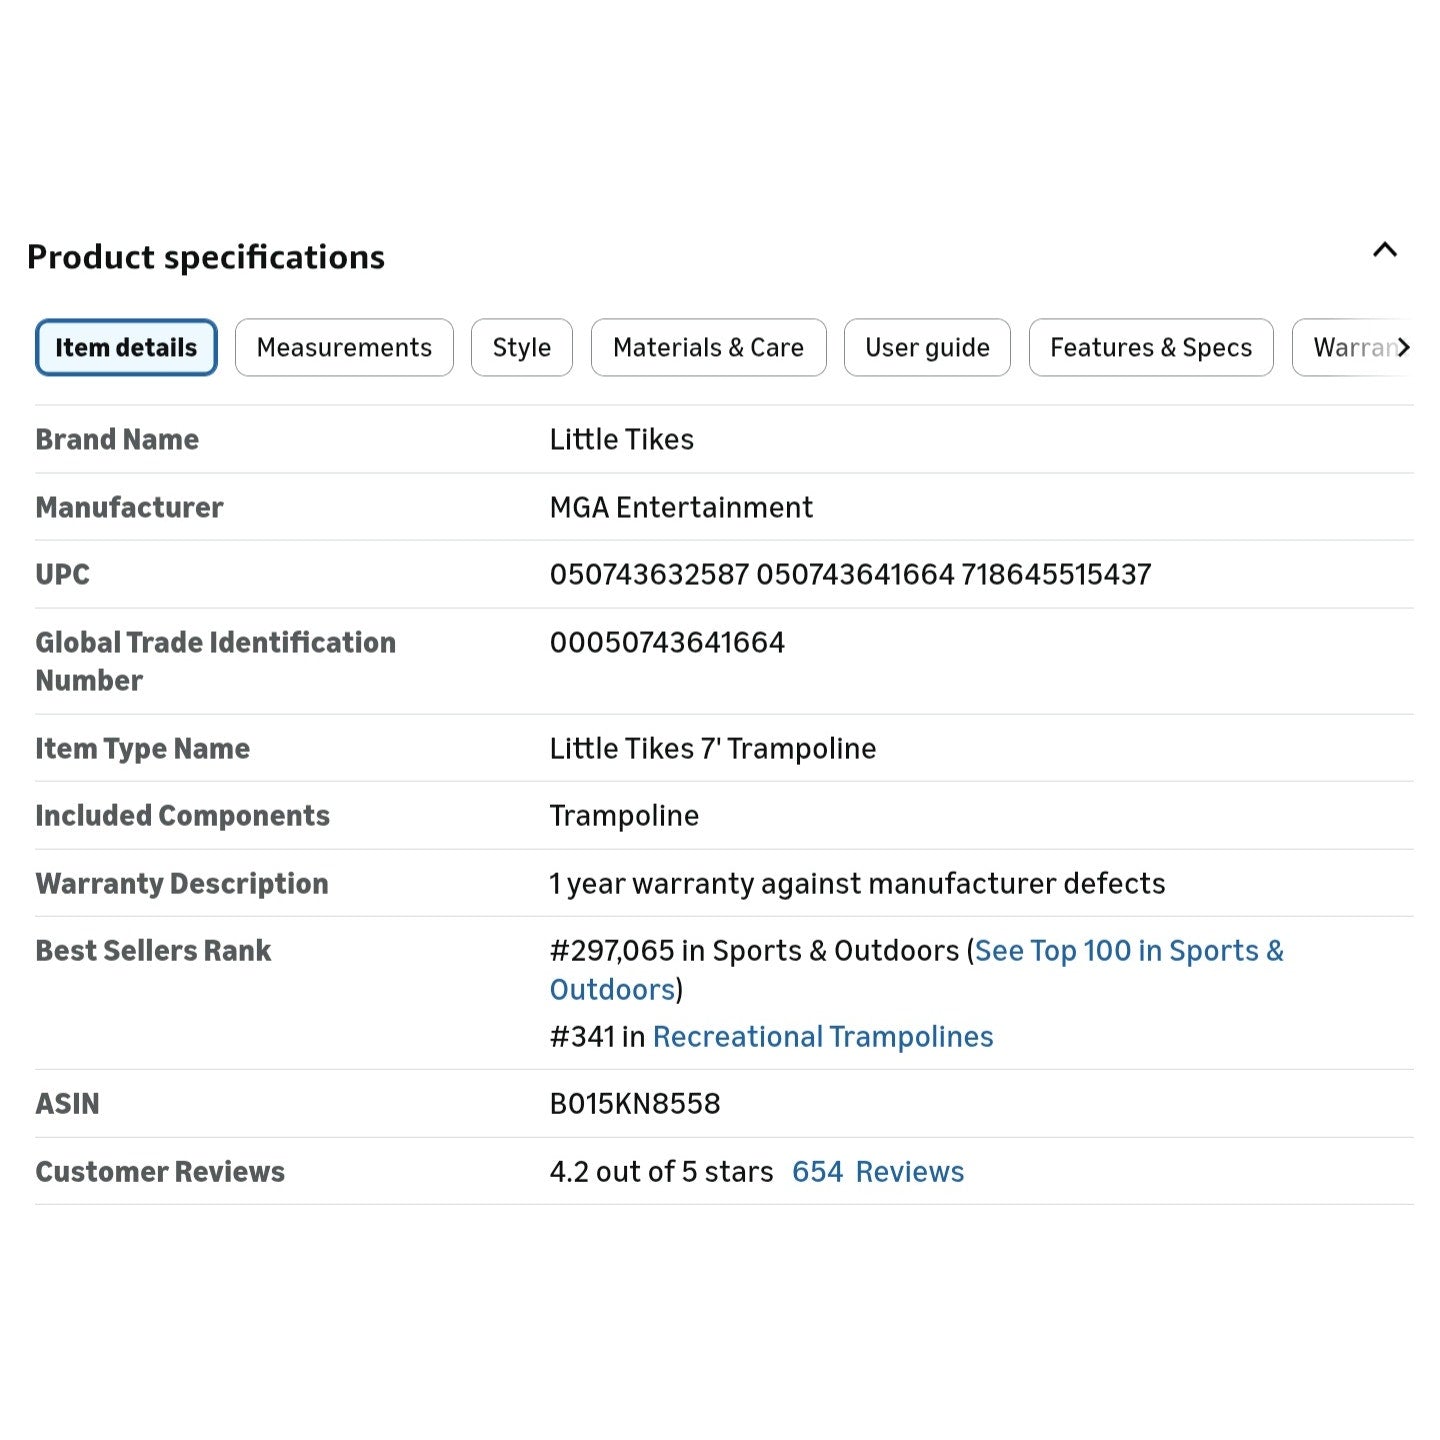Screen dimensions: 1440x1440
Task: Click the Included Components value Trampoline
Action: 624,816
